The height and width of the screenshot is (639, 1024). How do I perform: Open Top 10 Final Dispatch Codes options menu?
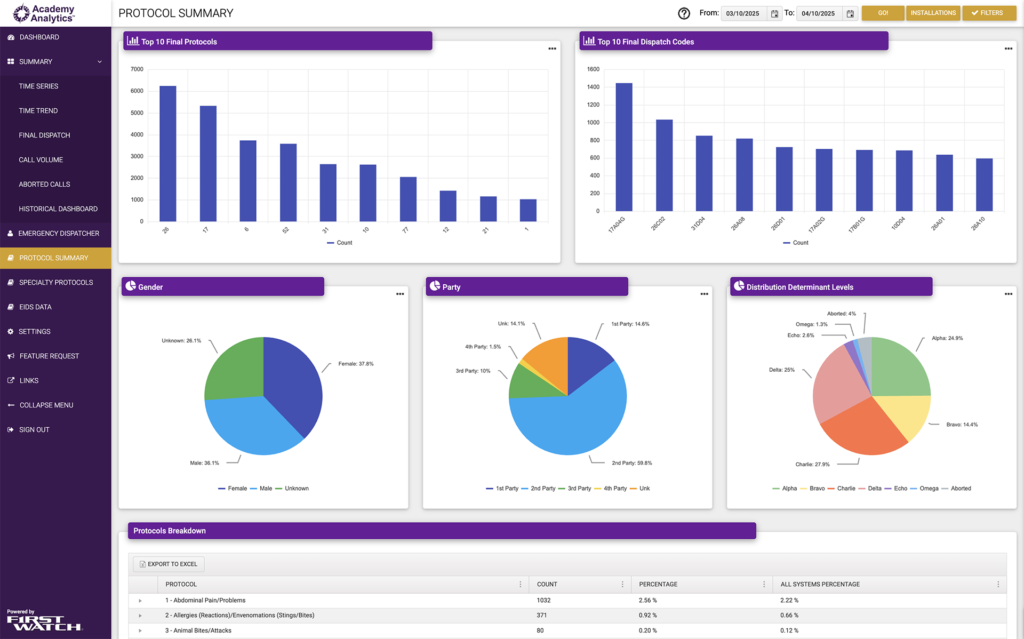tap(1008, 48)
